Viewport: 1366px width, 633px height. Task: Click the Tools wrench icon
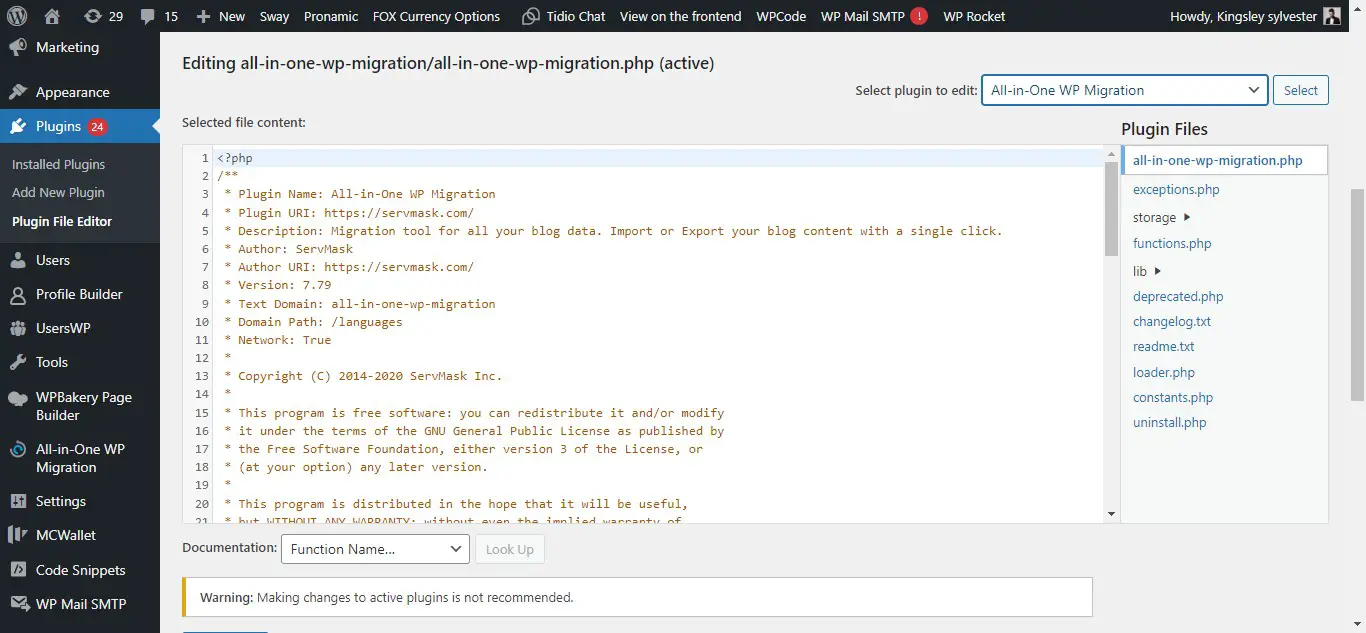coord(18,362)
